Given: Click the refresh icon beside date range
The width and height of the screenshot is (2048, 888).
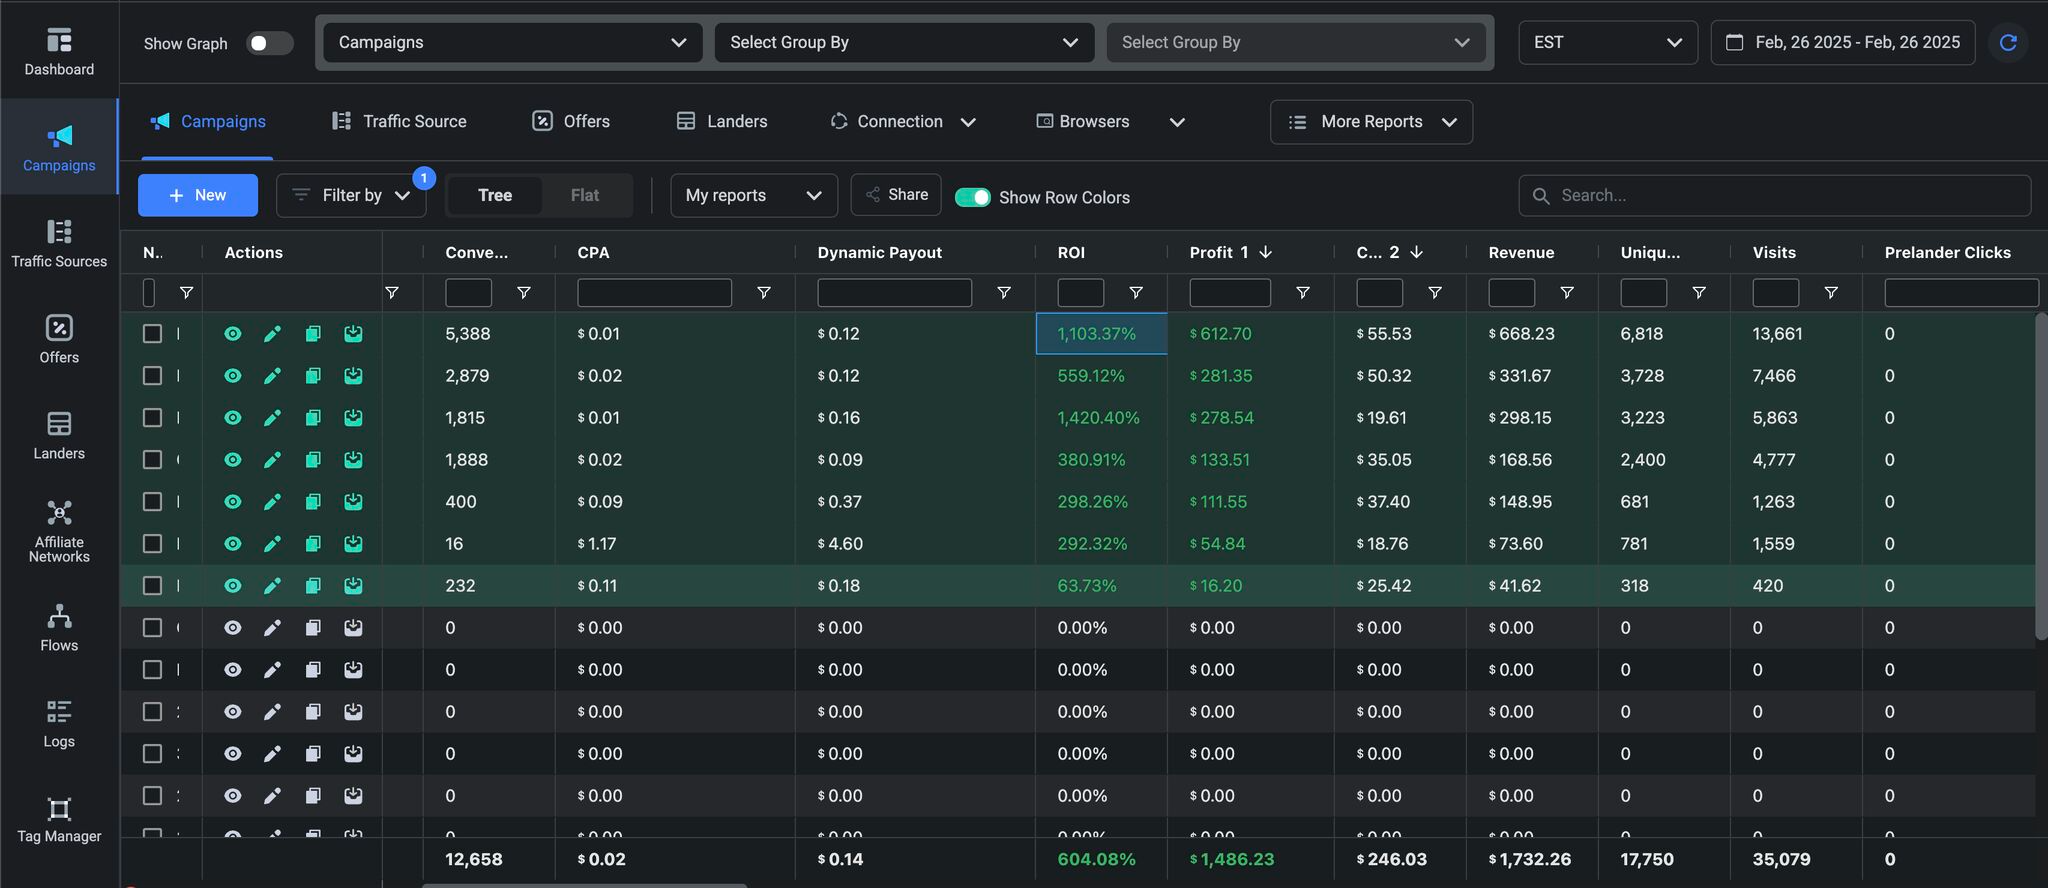Looking at the screenshot, I should 2007,42.
